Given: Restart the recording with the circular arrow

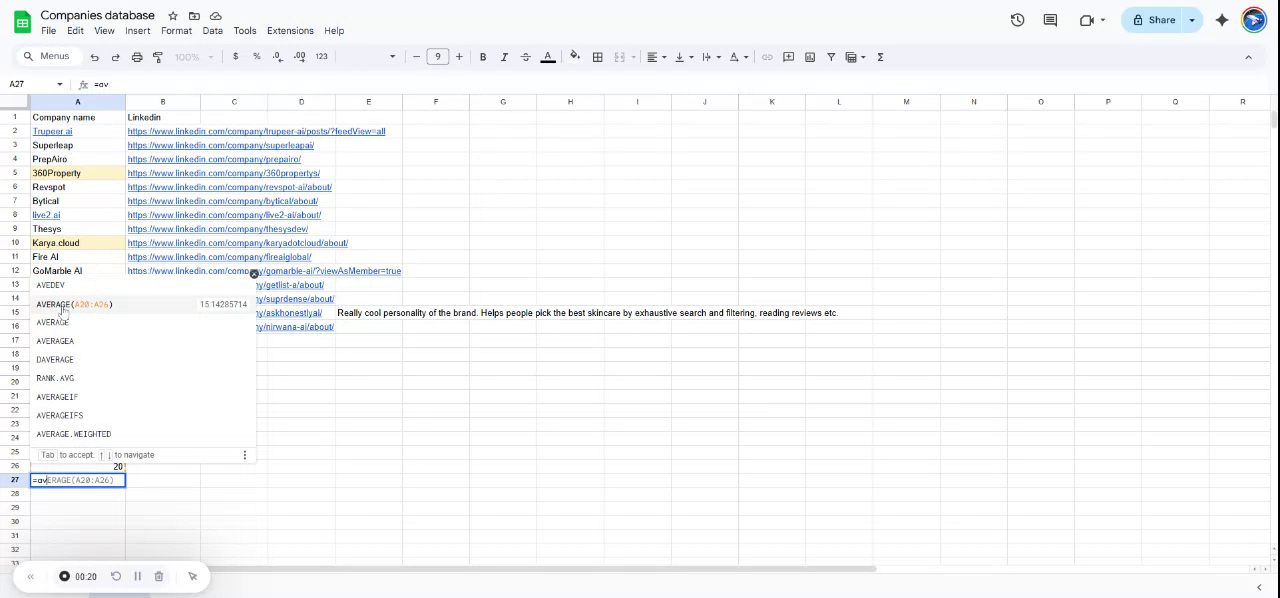Looking at the screenshot, I should coord(116,576).
